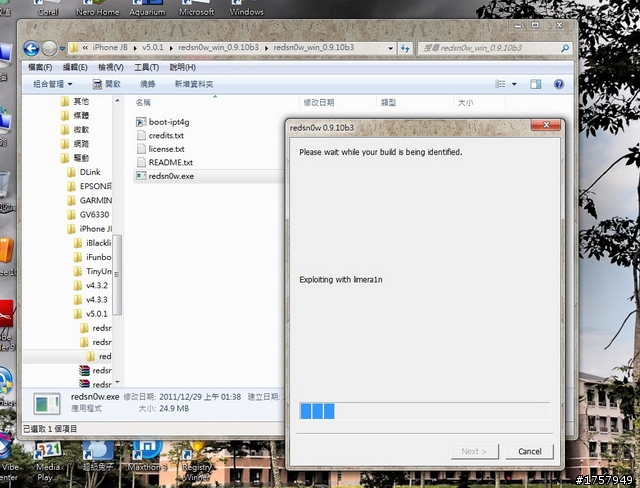Viewport: 640px width, 488px height.
Task: Select the 其他 folder in tree
Action: tap(74, 101)
